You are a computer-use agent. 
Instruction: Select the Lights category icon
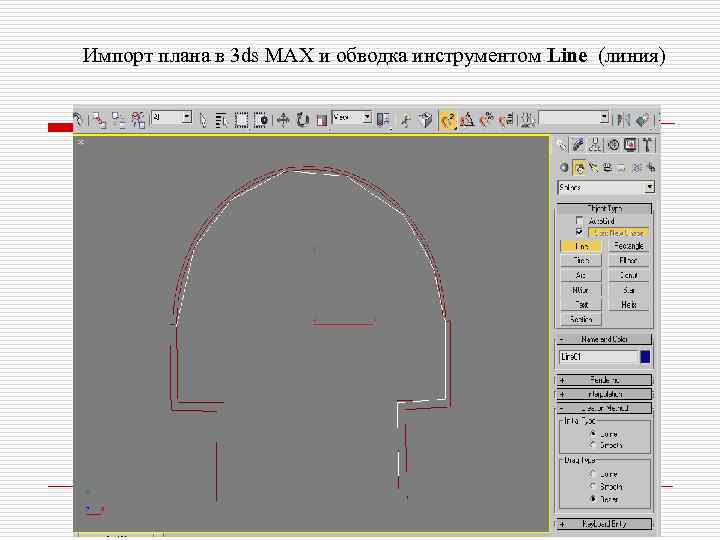pos(593,168)
